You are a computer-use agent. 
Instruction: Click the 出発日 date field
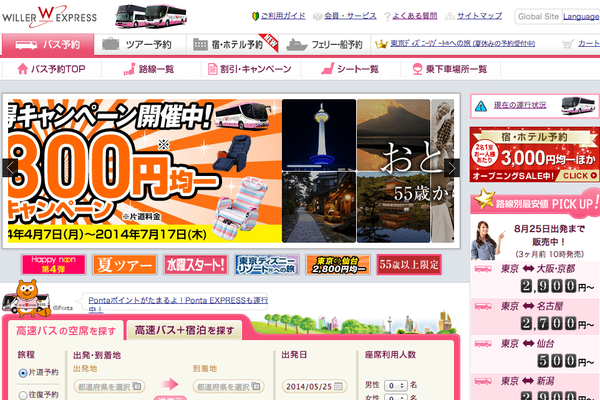[x=315, y=386]
